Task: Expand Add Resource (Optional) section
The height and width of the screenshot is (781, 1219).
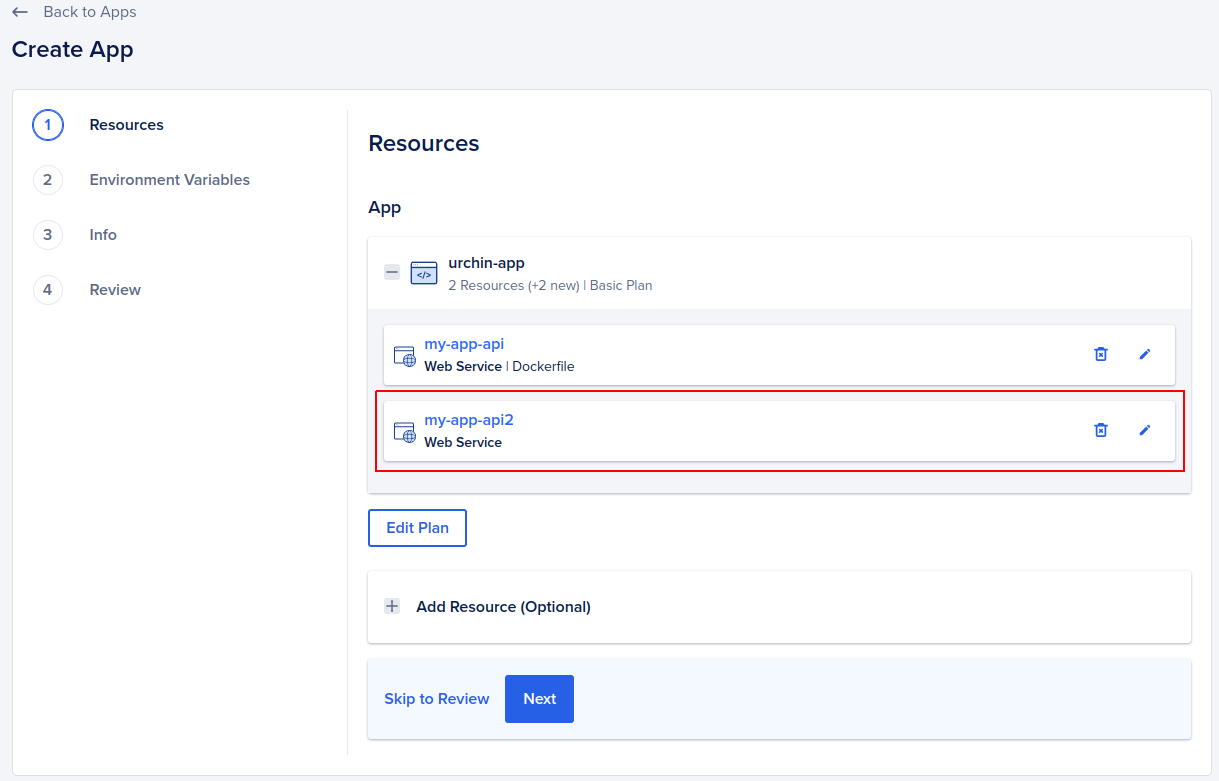Action: click(503, 606)
